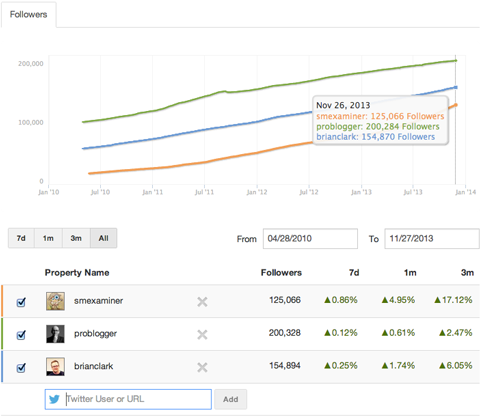This screenshot has width=480, height=416.
Task: Click tooltip line brianclark: 154,870 Followers
Action: tap(376, 137)
